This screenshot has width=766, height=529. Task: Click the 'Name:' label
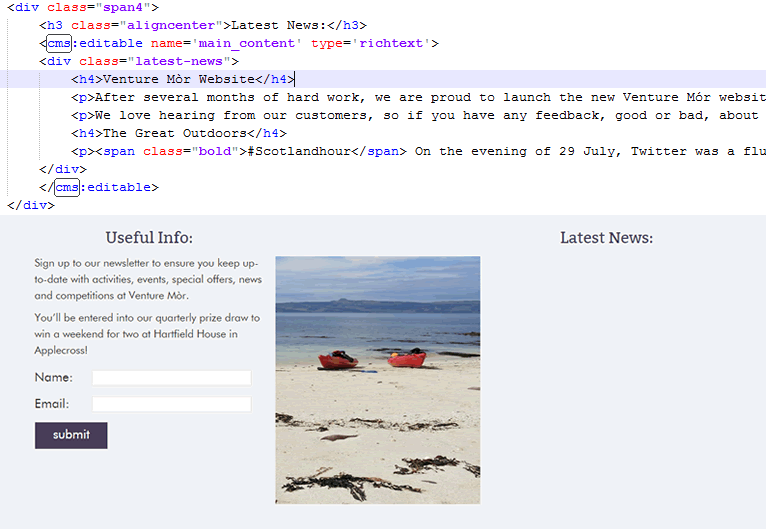click(54, 378)
